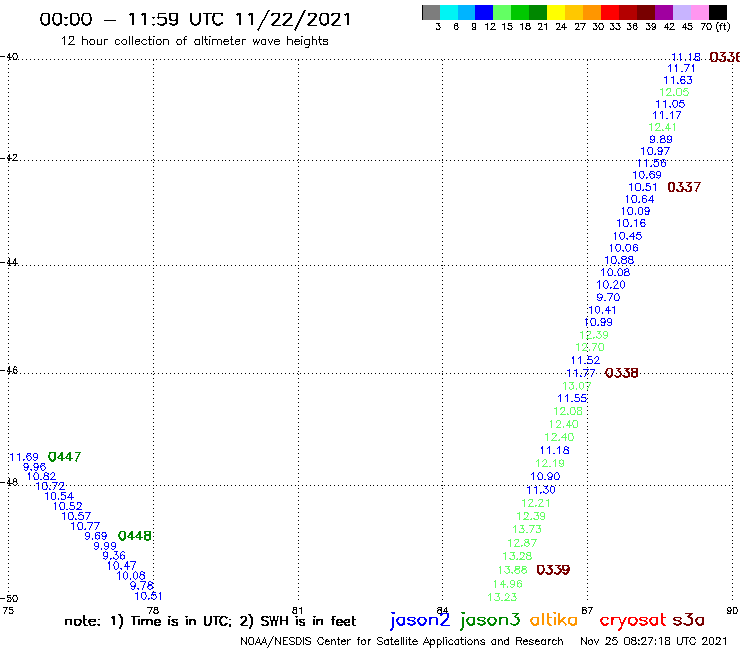The width and height of the screenshot is (740, 650).
Task: Click the green wave height value 12.19
Action: (x=550, y=463)
